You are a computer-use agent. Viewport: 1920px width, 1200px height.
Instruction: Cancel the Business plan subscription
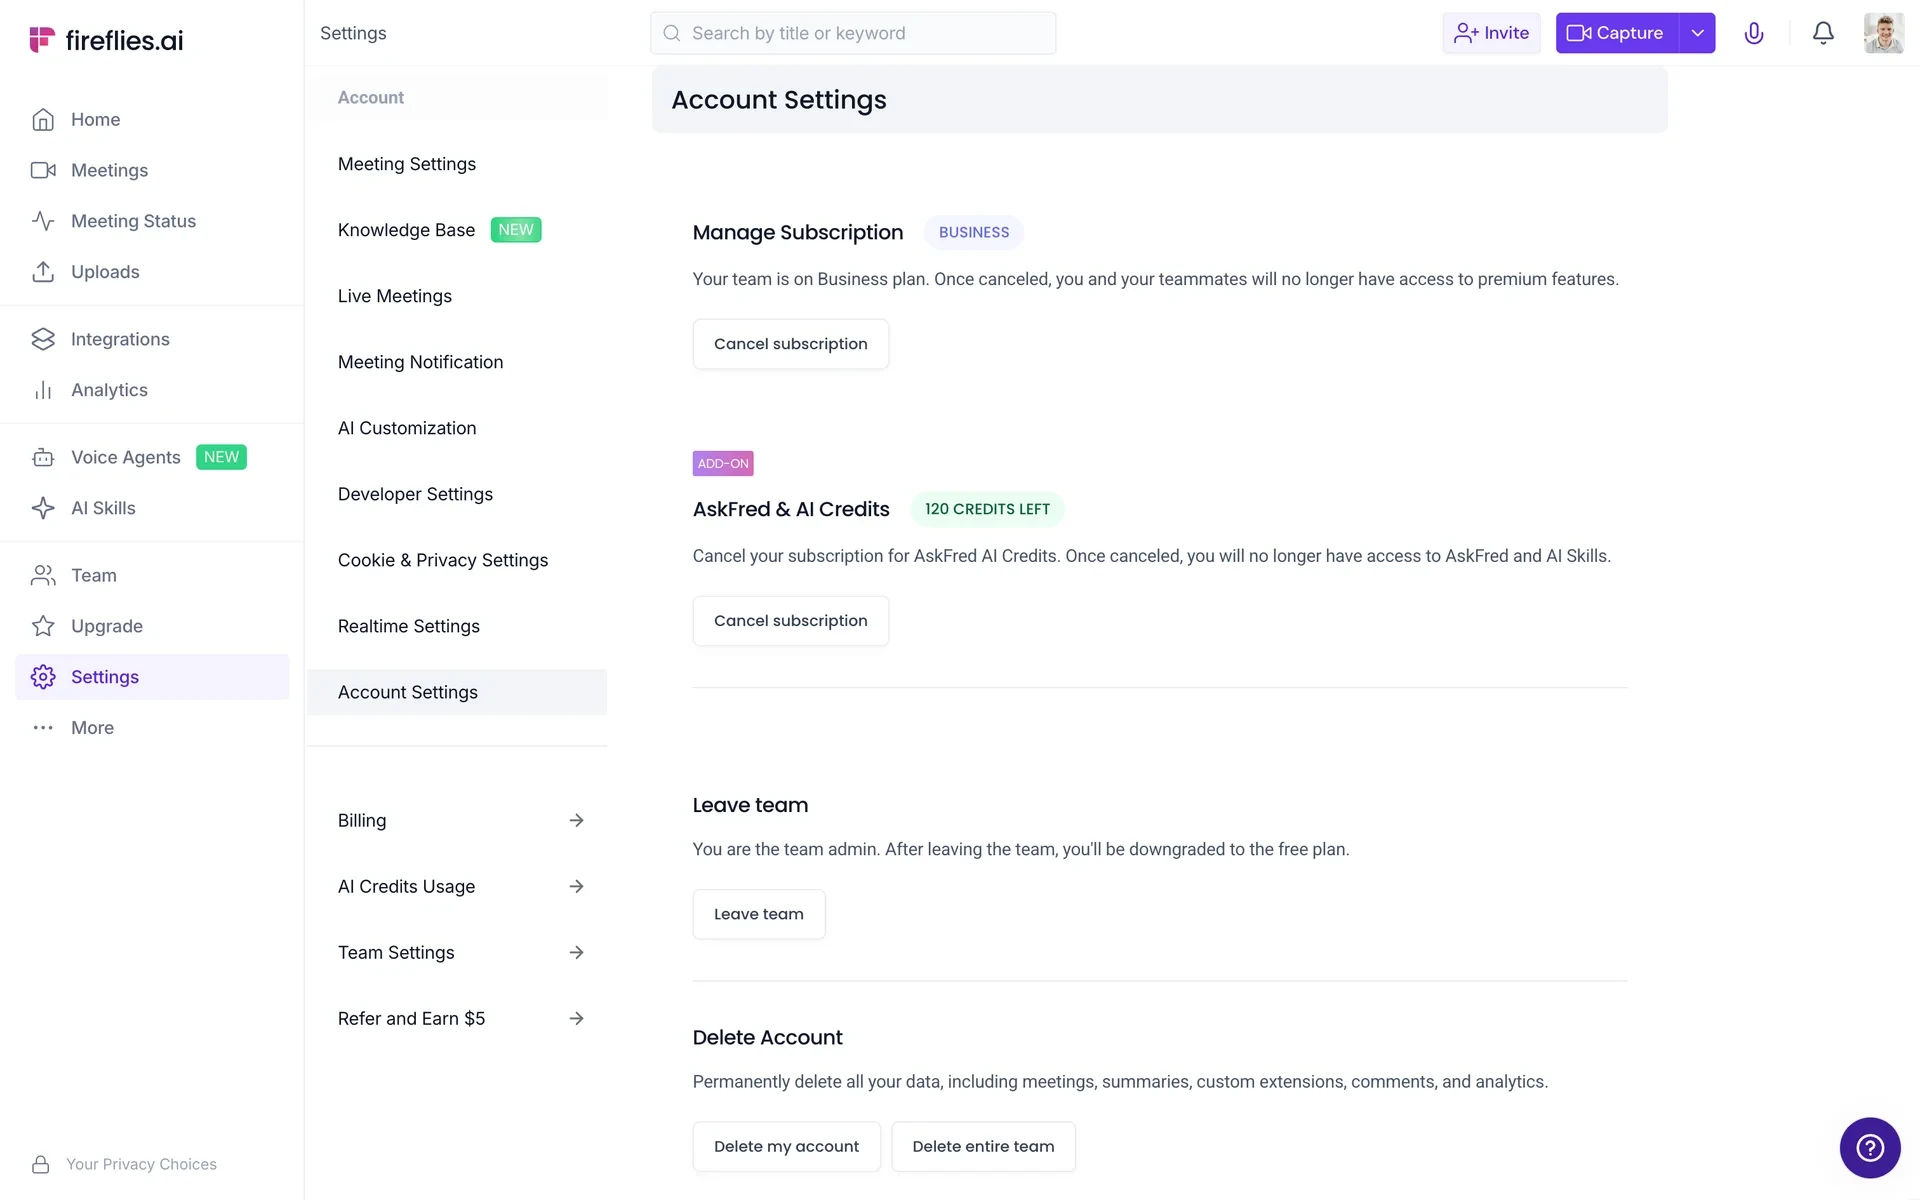790,344
